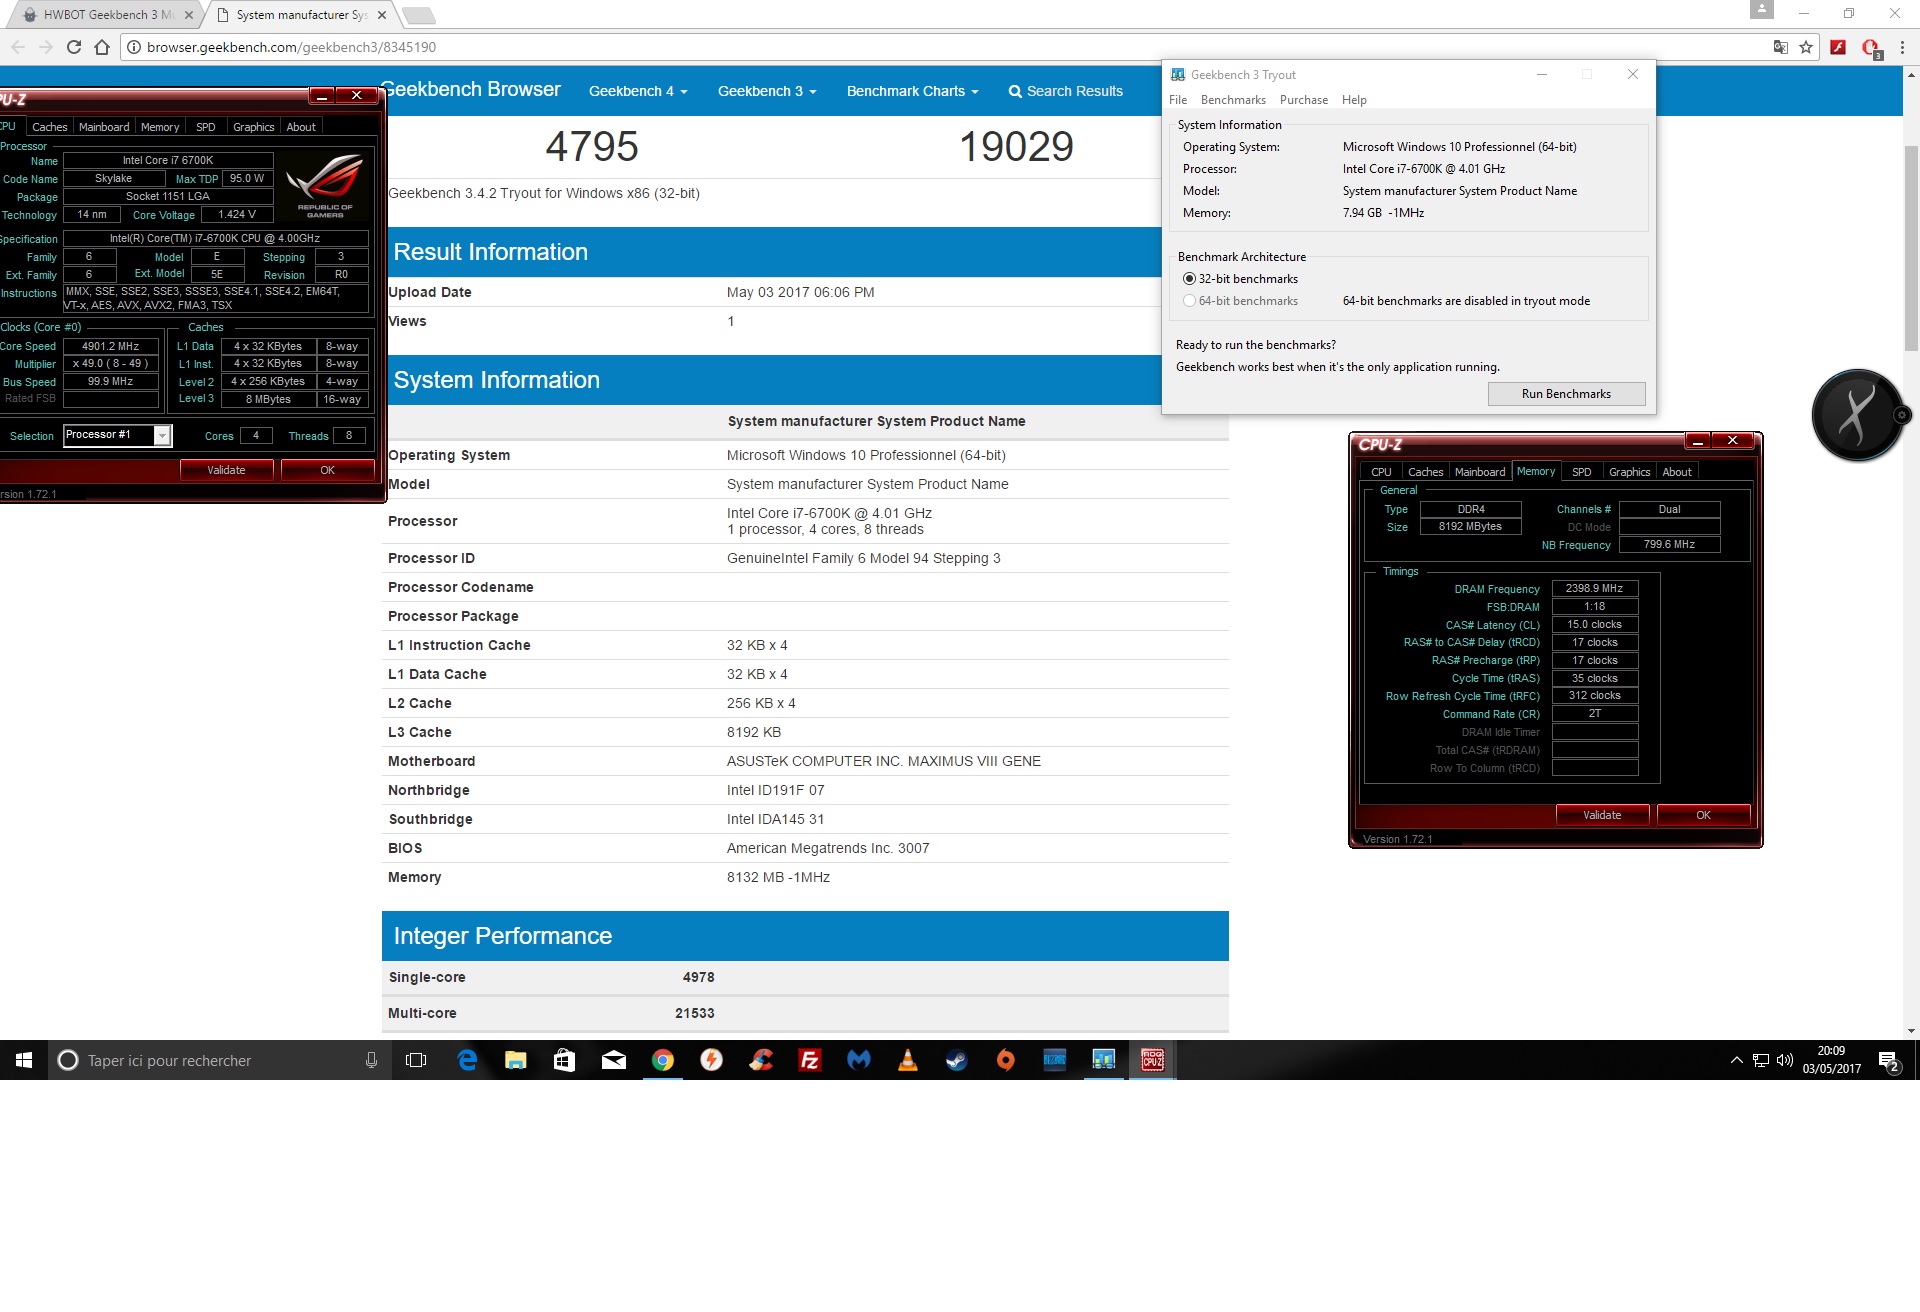Launch VLC media player from taskbar
Image resolution: width=1920 pixels, height=1312 pixels.
tap(908, 1060)
